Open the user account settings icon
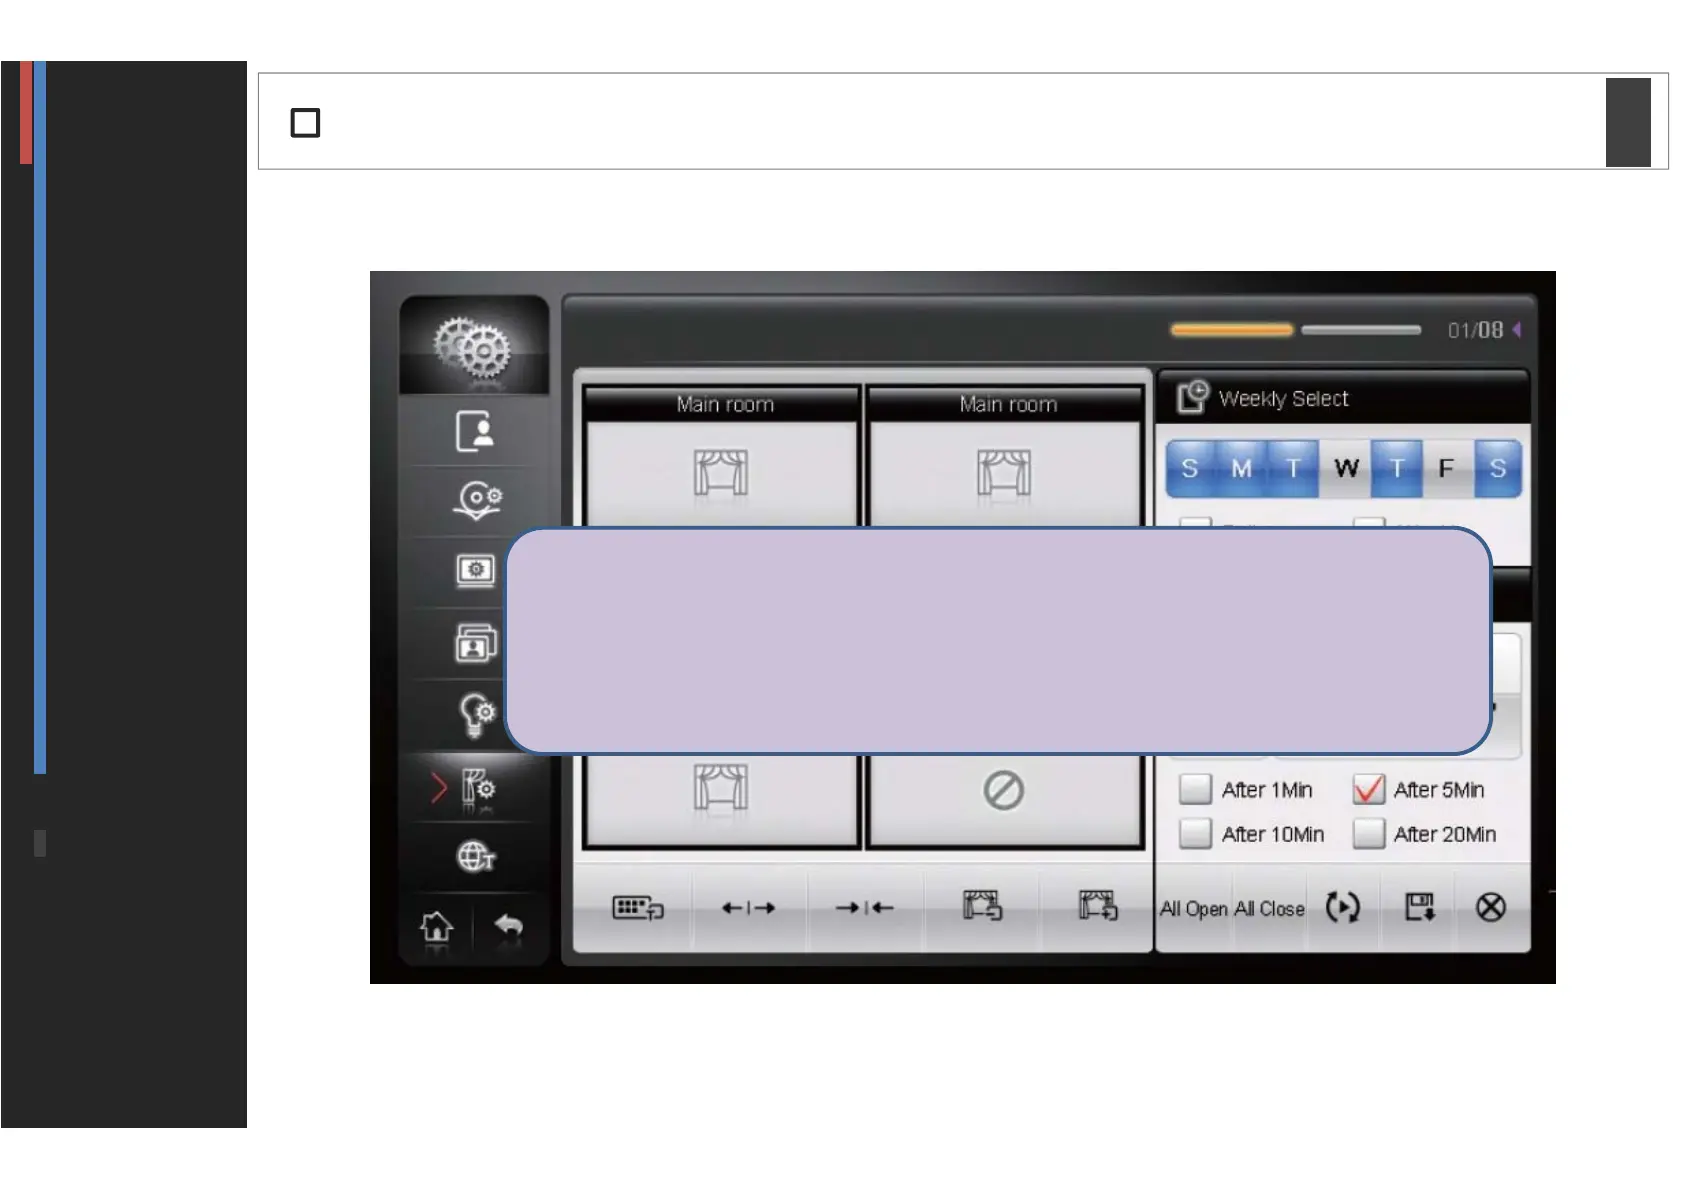 point(475,431)
